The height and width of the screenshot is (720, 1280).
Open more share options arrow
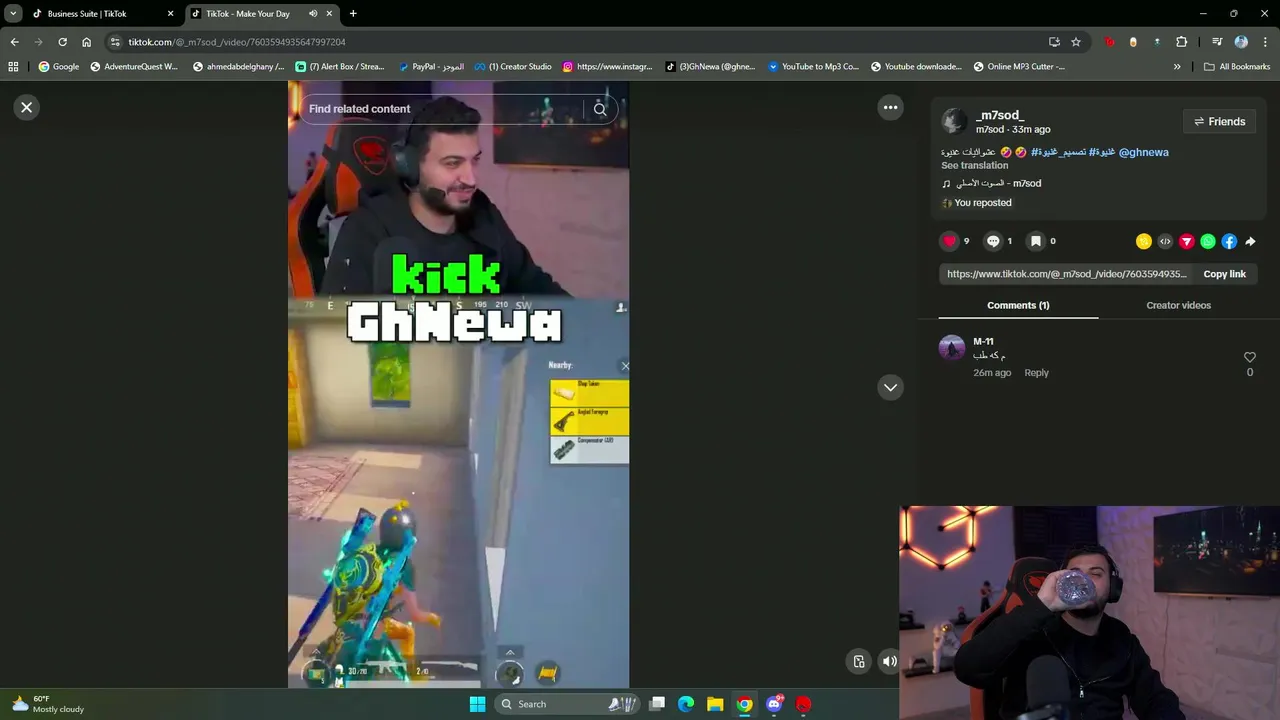point(1250,241)
